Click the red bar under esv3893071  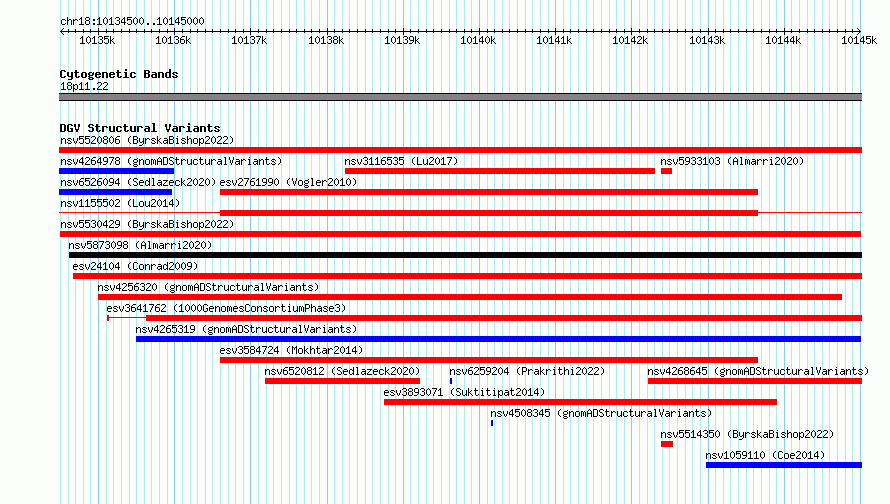580,402
